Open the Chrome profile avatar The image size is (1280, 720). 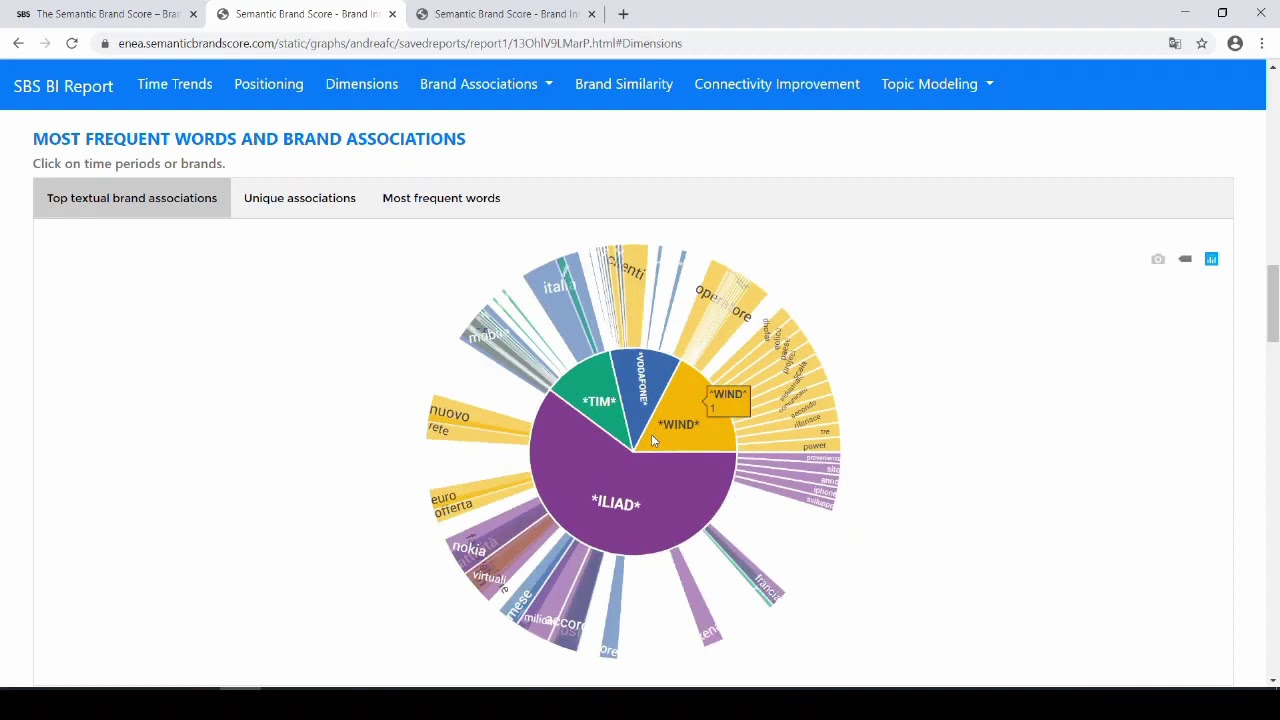pyautogui.click(x=1235, y=43)
